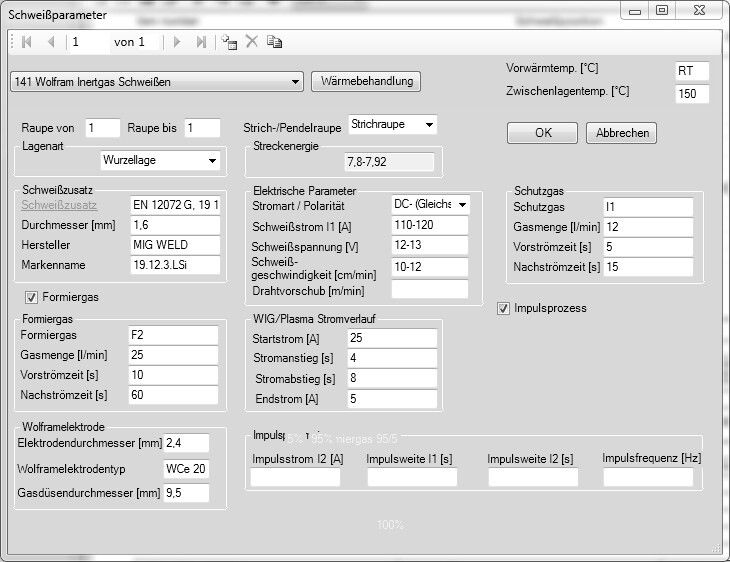Click Formiergas Gasmenge field 25
The image size is (730, 562).
click(173, 355)
